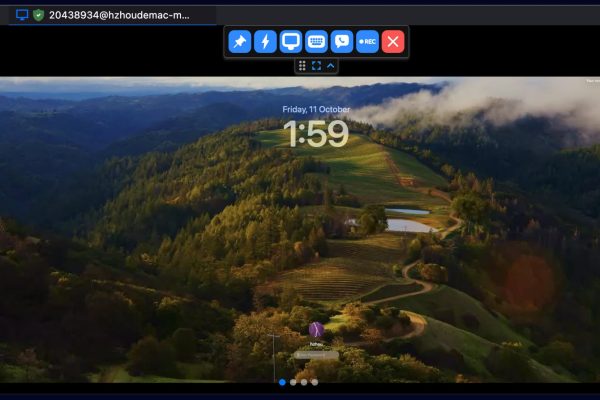
Task: Select the fourth page indicator dot
Action: click(315, 382)
